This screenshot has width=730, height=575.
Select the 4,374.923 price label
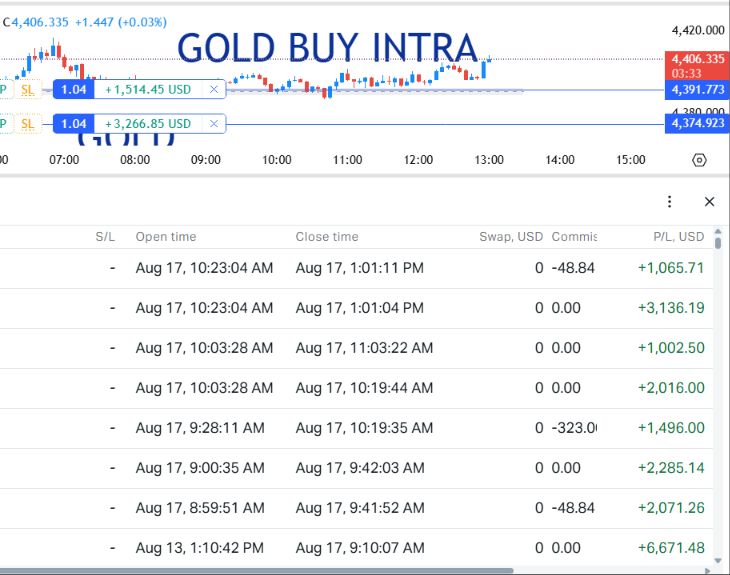pyautogui.click(x=697, y=123)
